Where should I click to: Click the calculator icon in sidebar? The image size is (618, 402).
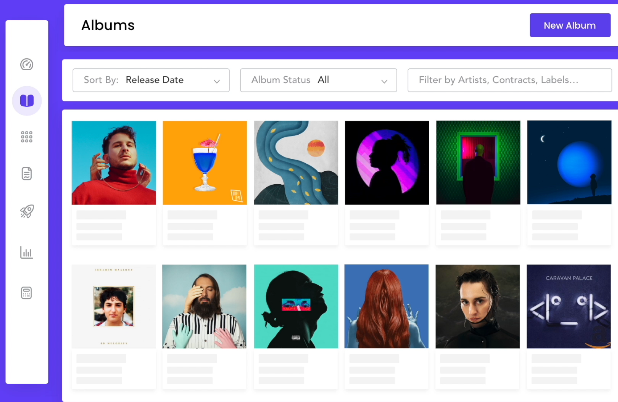tap(27, 293)
